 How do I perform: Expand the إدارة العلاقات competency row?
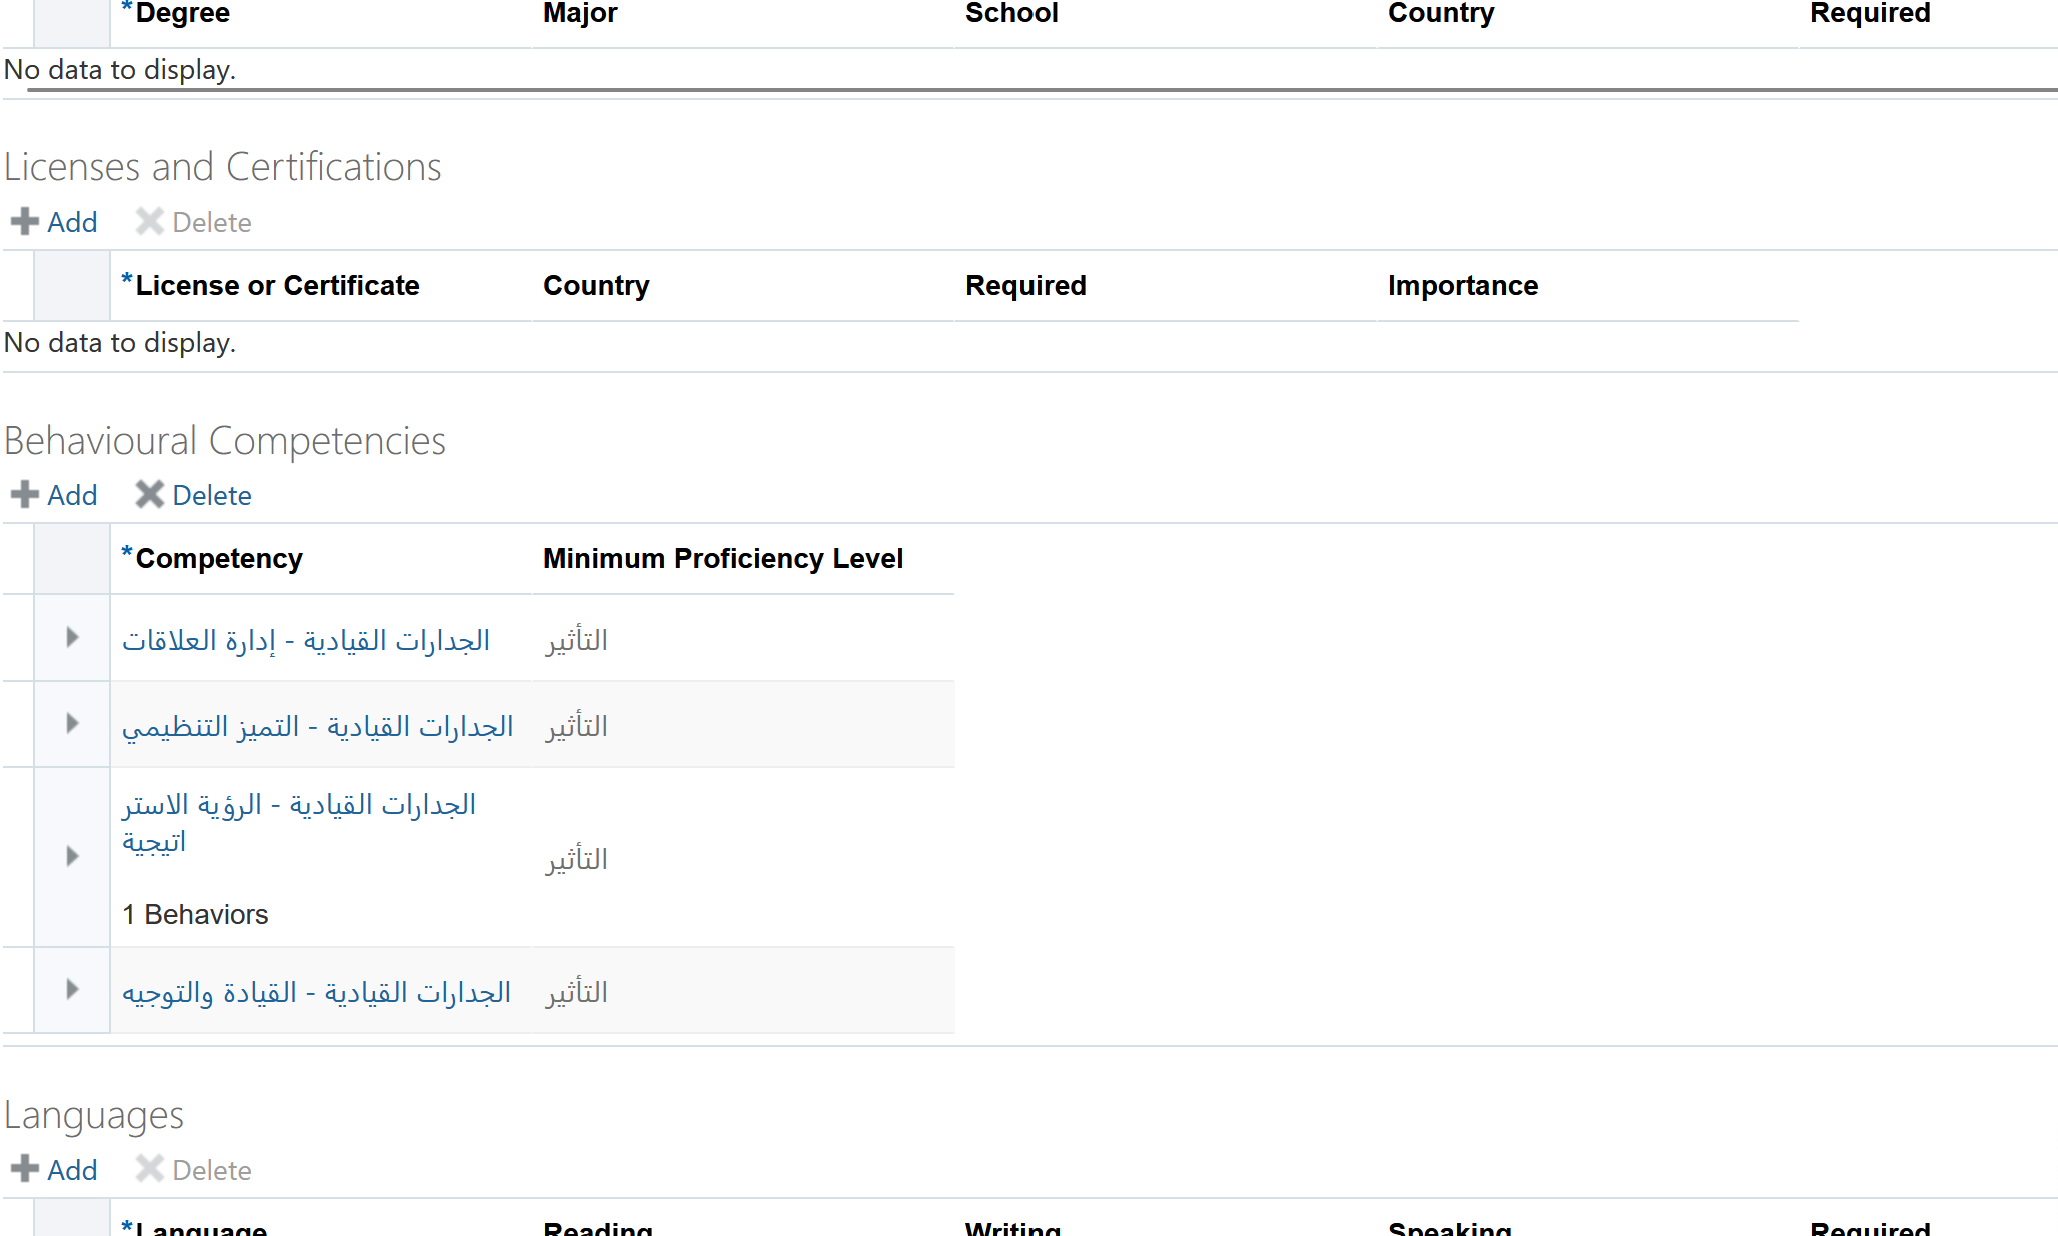click(71, 638)
